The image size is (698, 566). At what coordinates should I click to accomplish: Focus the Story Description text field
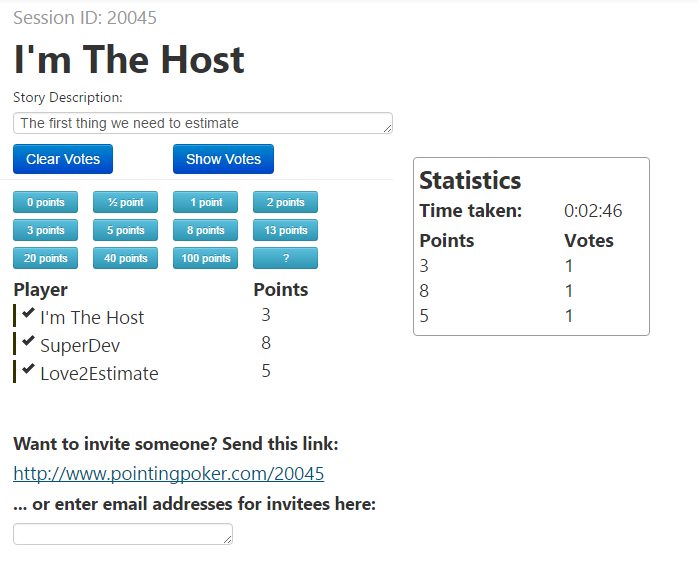[x=202, y=123]
